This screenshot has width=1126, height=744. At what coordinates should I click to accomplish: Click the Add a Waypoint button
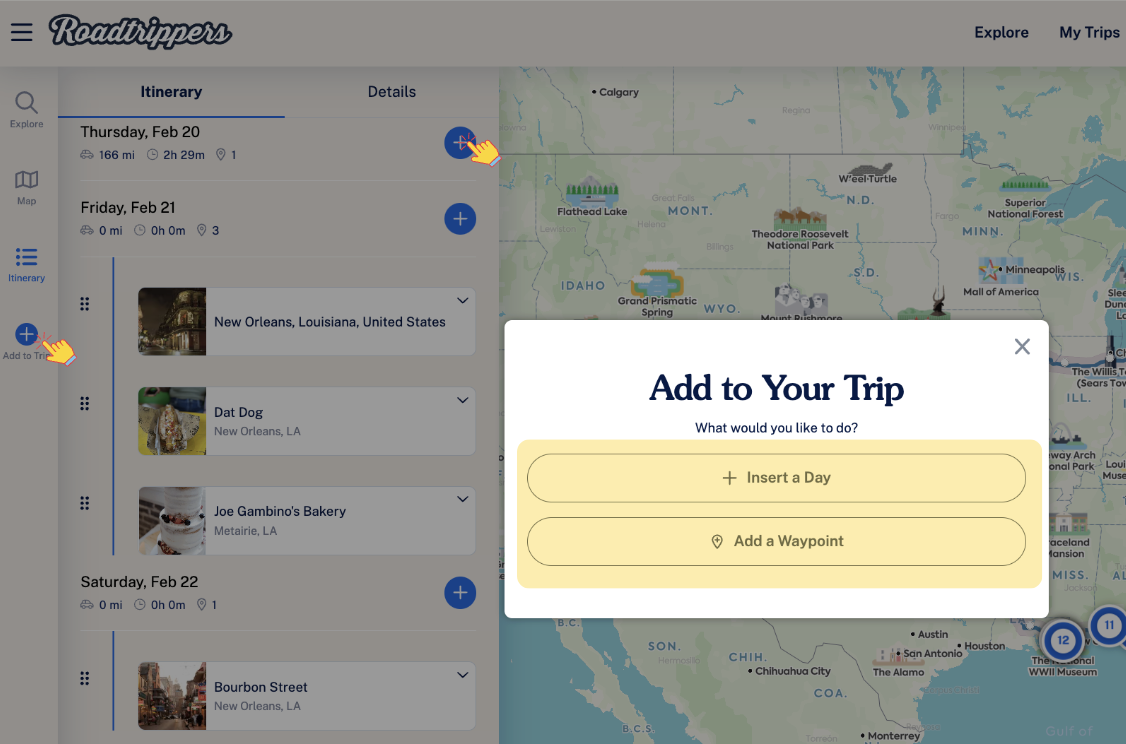coord(776,541)
